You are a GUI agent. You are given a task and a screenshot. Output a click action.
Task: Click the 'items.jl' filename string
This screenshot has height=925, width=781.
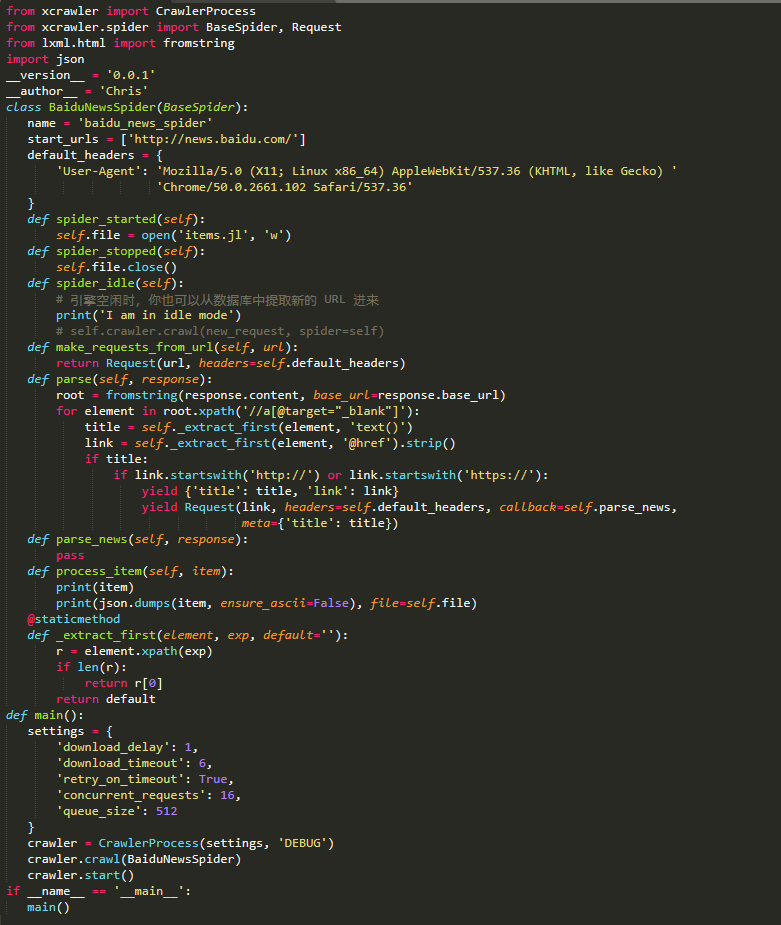(x=213, y=235)
